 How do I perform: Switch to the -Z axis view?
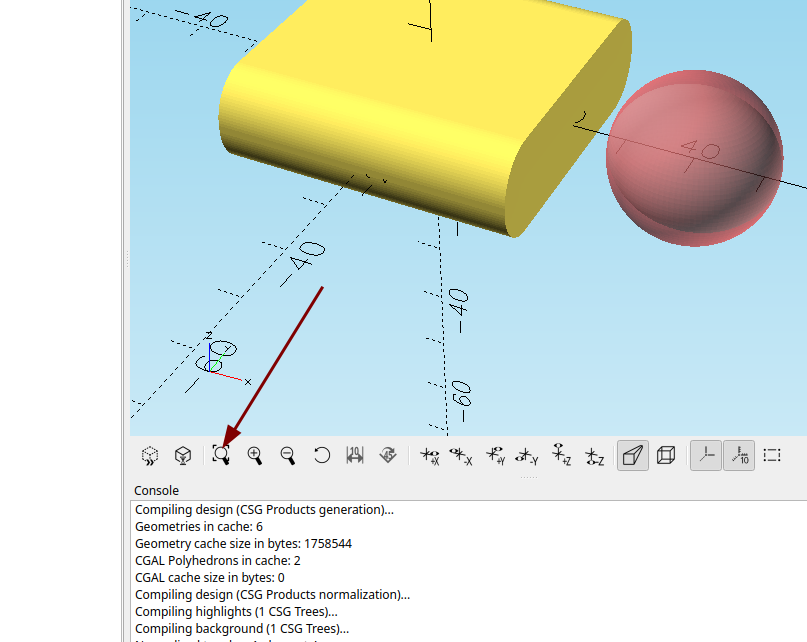coord(594,456)
